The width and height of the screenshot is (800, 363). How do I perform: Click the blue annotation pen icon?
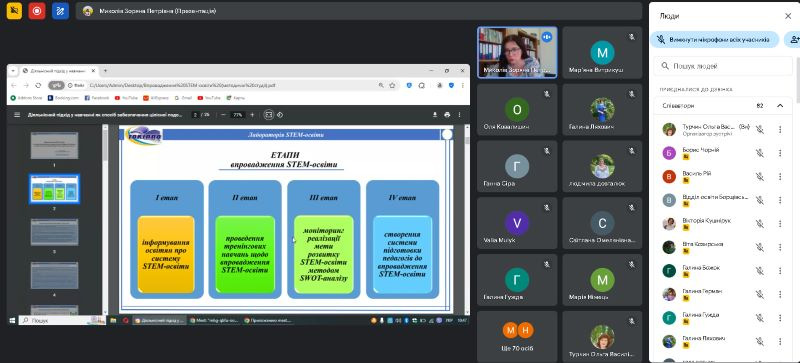60,10
